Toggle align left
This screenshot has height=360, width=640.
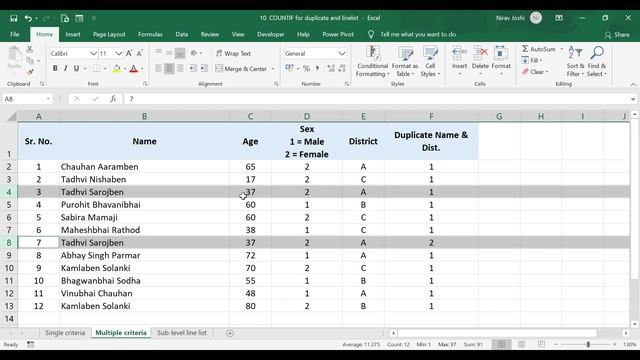(158, 69)
